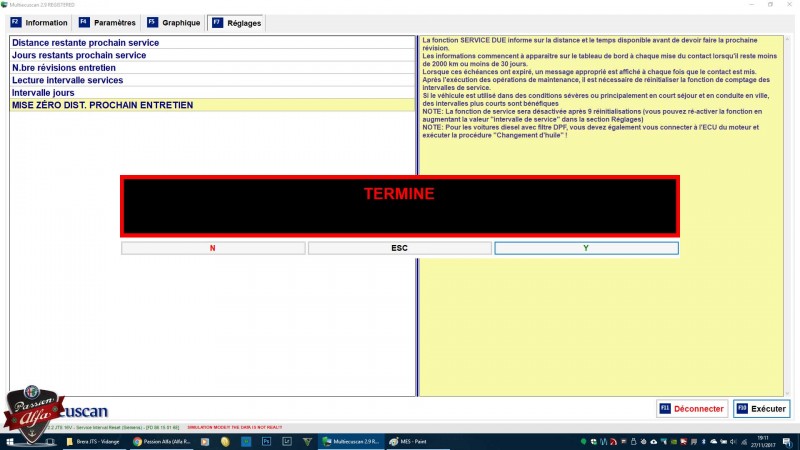Image resolution: width=800 pixels, height=450 pixels.
Task: Open Chrome Passion Alfa taskbar item
Action: [x=161, y=441]
